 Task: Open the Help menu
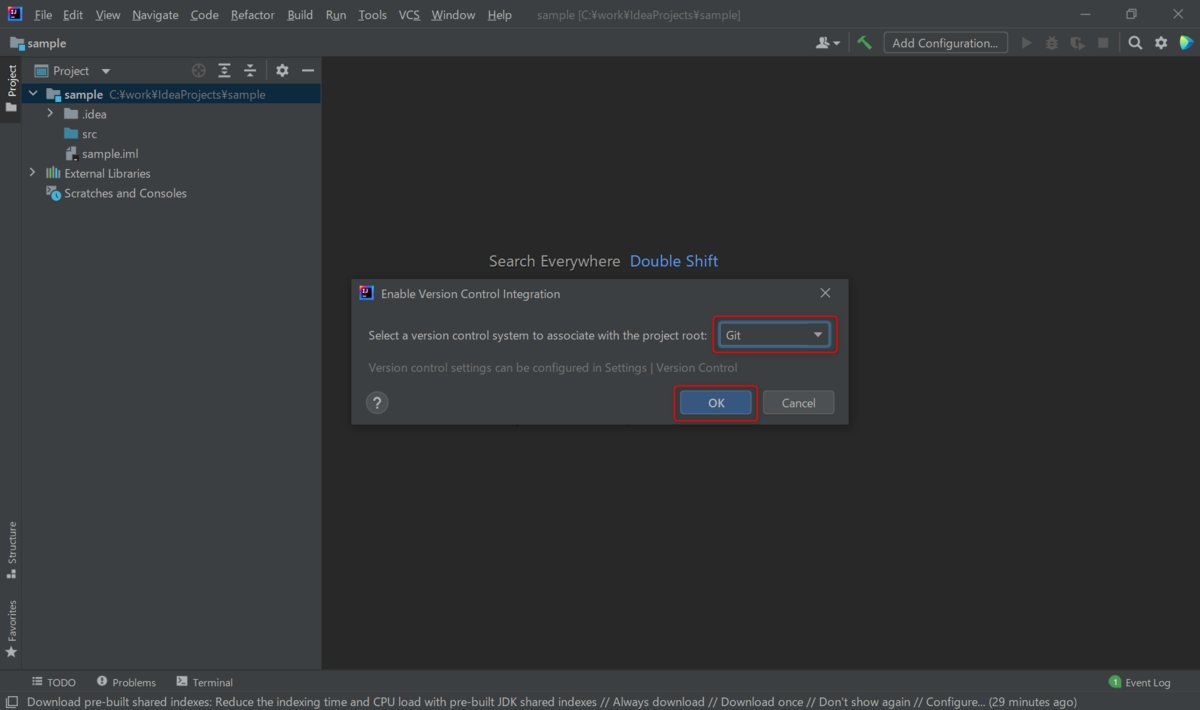(x=499, y=15)
